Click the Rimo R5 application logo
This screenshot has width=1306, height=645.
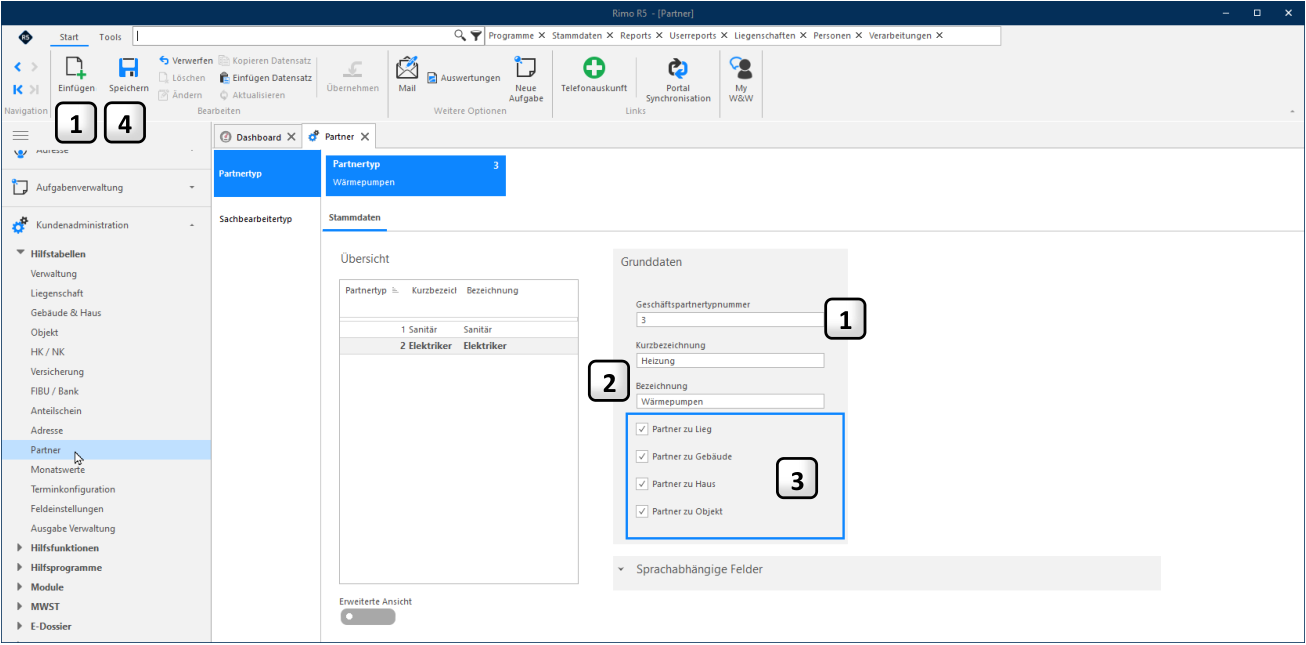[26, 37]
